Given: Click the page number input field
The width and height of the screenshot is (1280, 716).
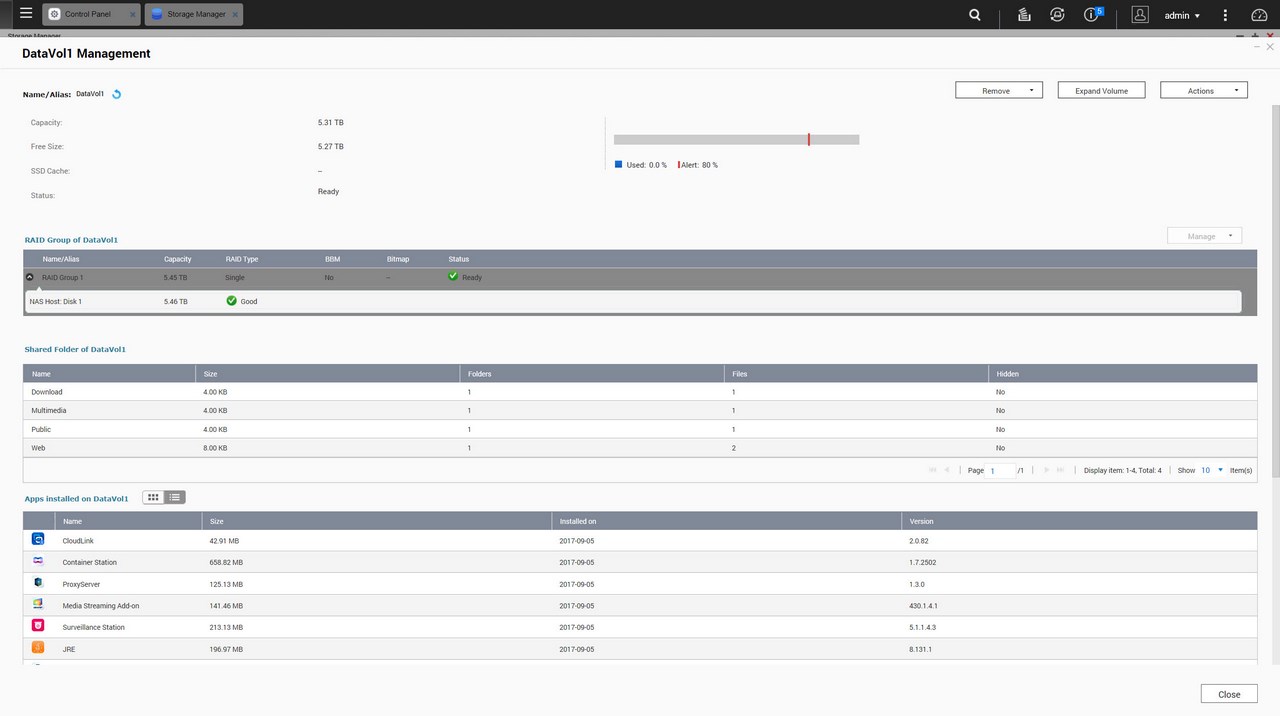Looking at the screenshot, I should 1001,470.
